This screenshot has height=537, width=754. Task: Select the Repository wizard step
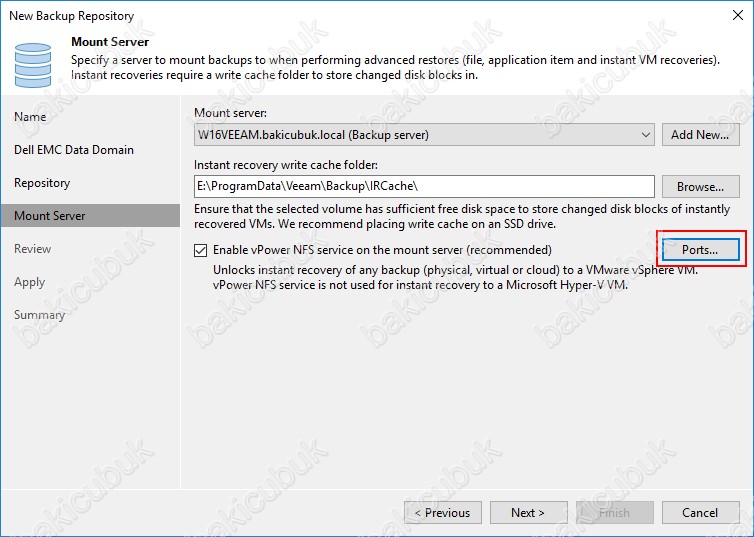coord(42,183)
